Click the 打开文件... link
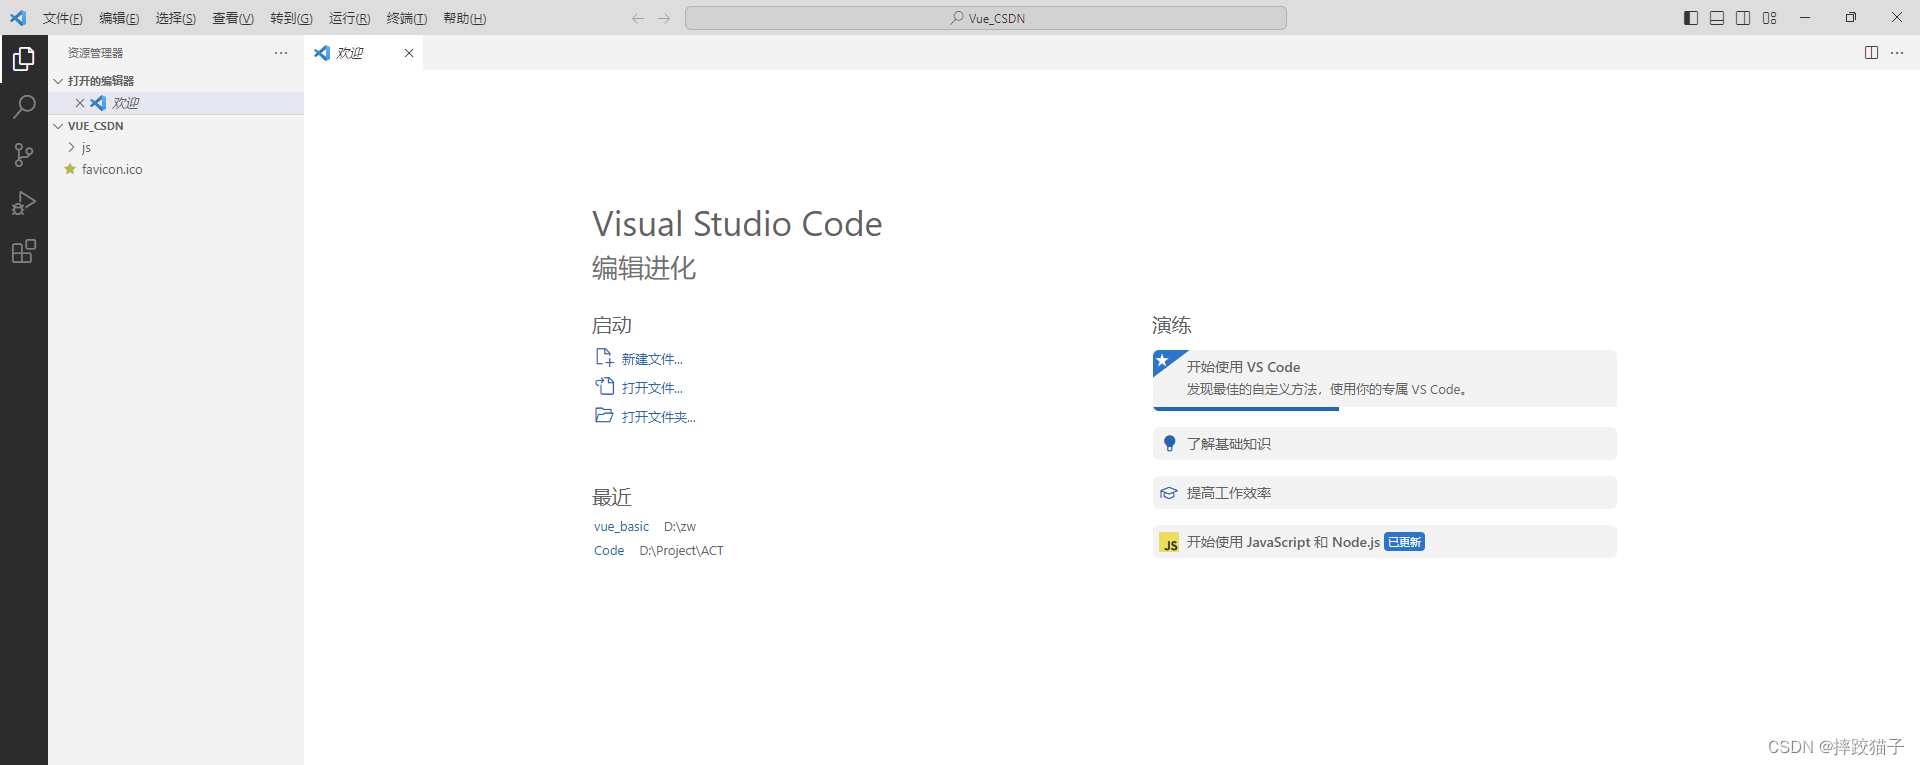This screenshot has width=1920, height=765. click(652, 388)
